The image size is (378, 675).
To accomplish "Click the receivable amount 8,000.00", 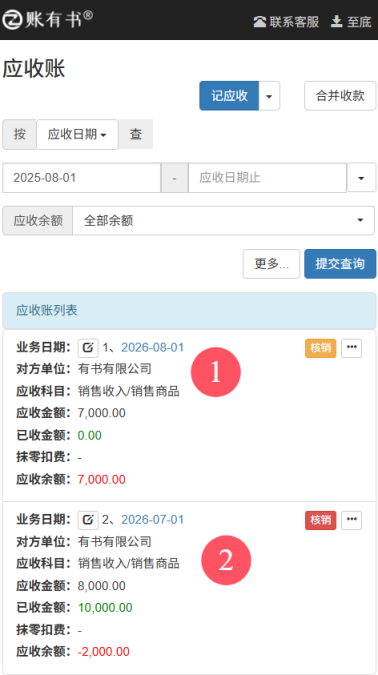I will point(102,586).
